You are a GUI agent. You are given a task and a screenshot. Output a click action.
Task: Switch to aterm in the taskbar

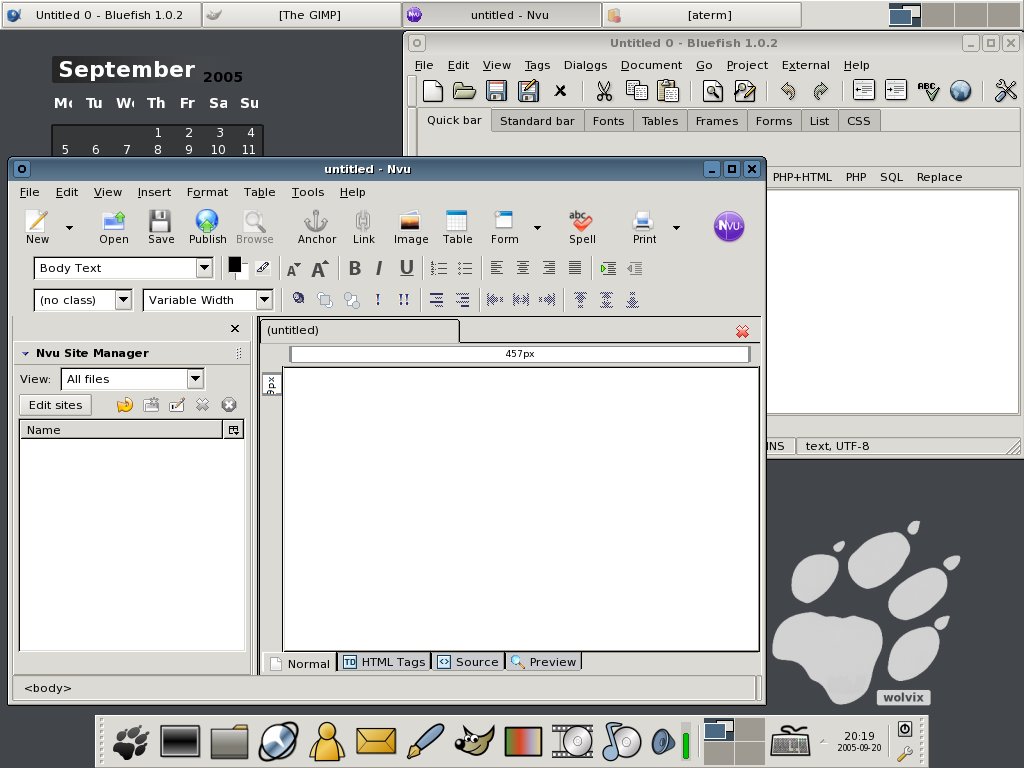(701, 15)
